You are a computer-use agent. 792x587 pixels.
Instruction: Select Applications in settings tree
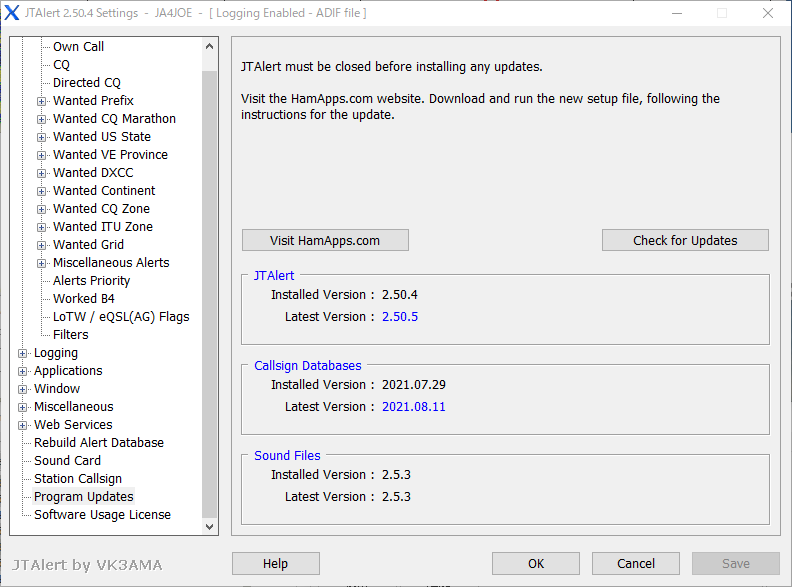tap(68, 371)
